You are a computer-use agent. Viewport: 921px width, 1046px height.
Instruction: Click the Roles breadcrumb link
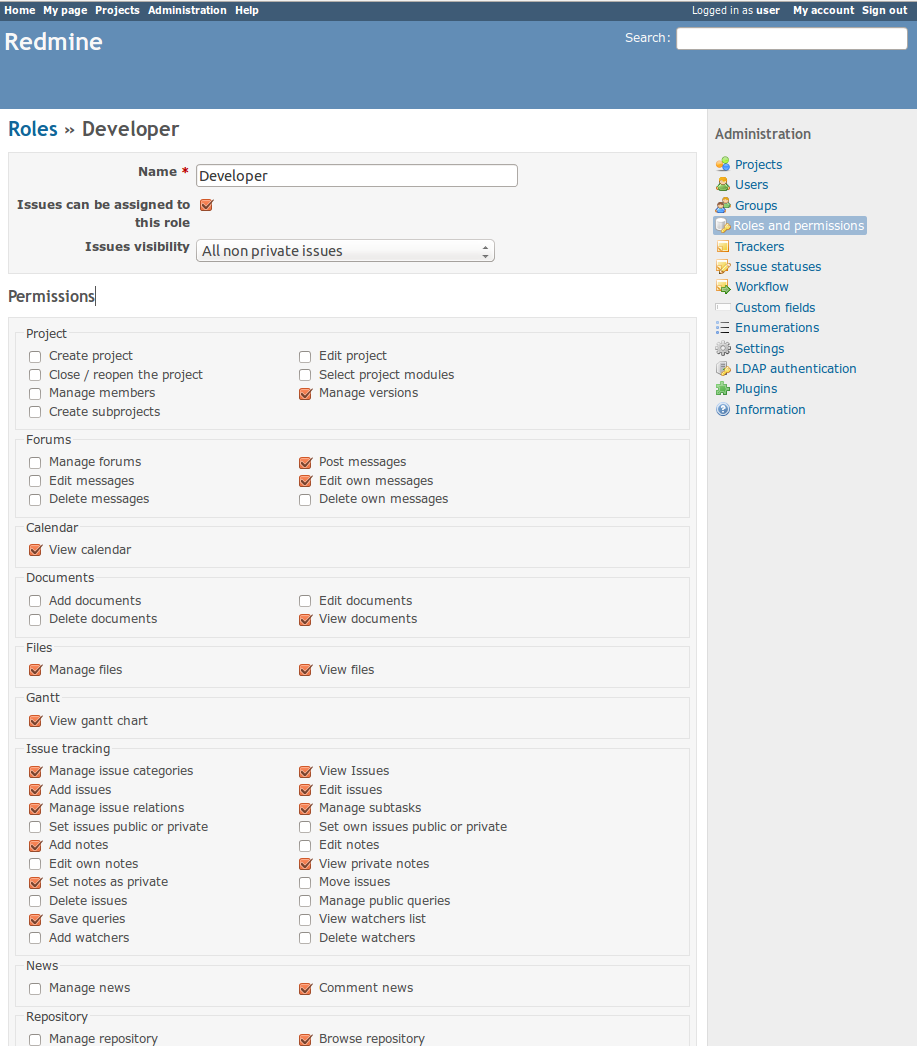[33, 129]
